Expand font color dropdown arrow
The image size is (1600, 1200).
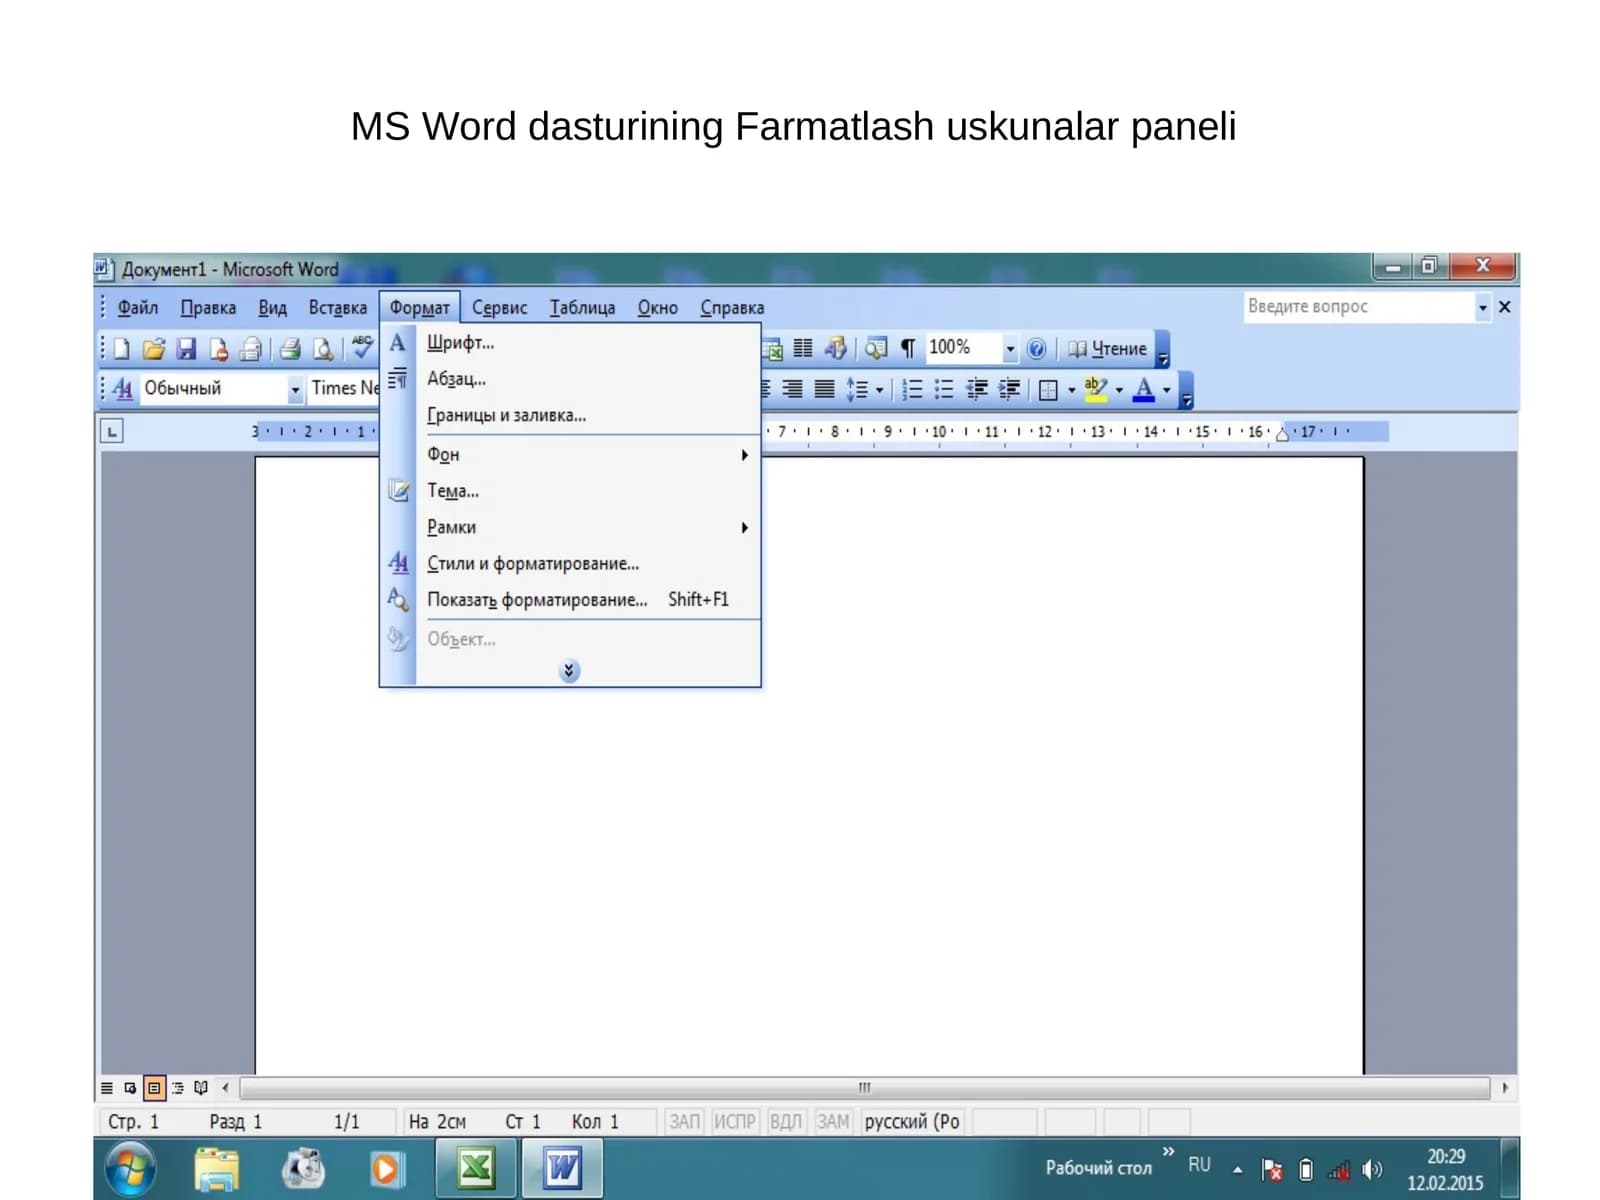click(1167, 390)
